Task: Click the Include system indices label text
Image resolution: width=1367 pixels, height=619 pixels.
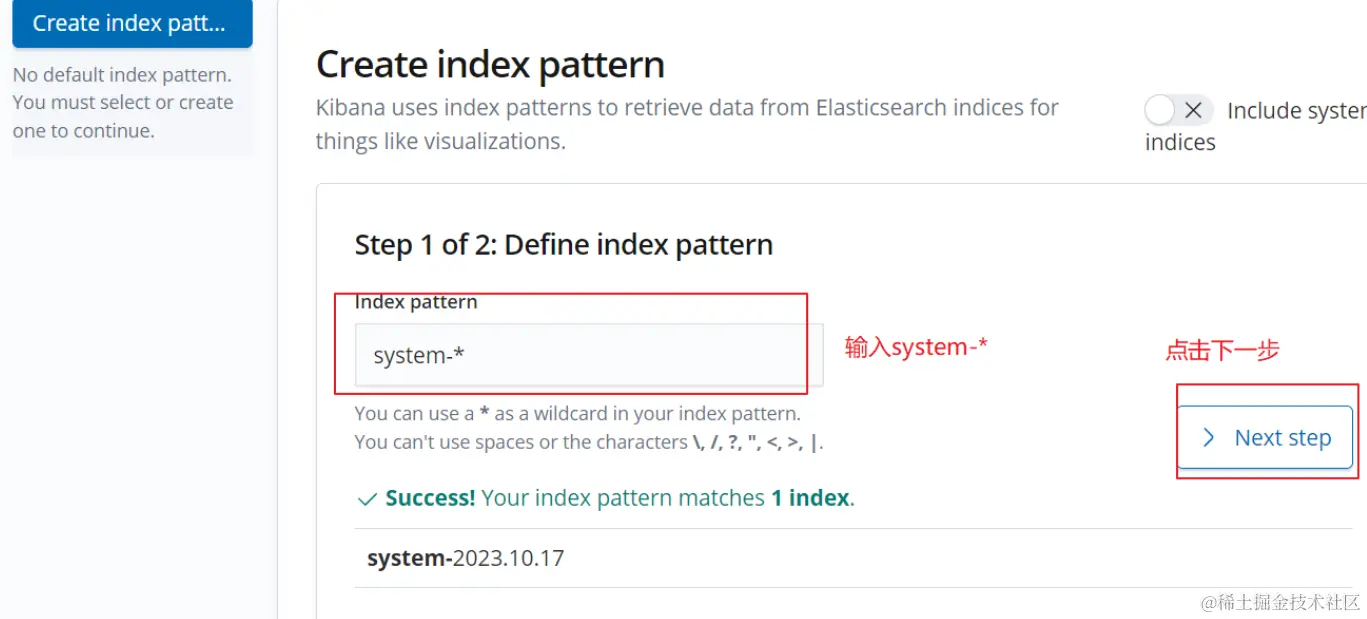Action: pos(1296,111)
